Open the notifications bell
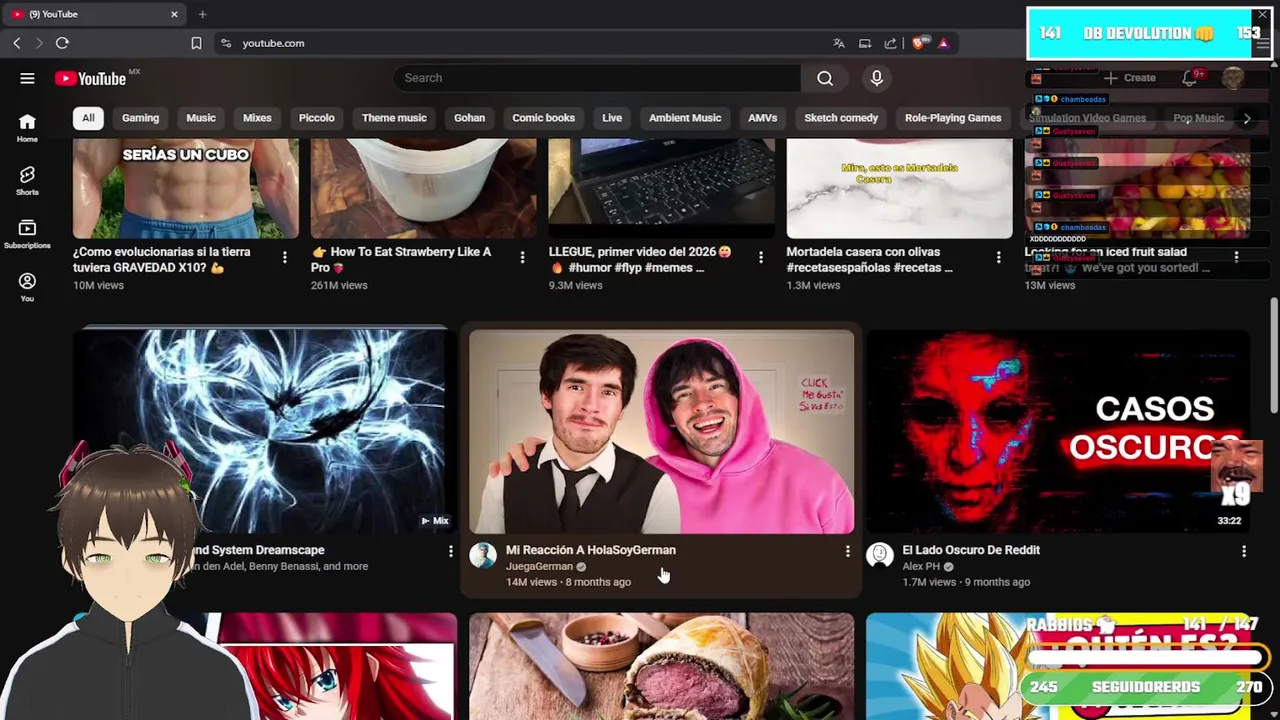 pos(1189,78)
